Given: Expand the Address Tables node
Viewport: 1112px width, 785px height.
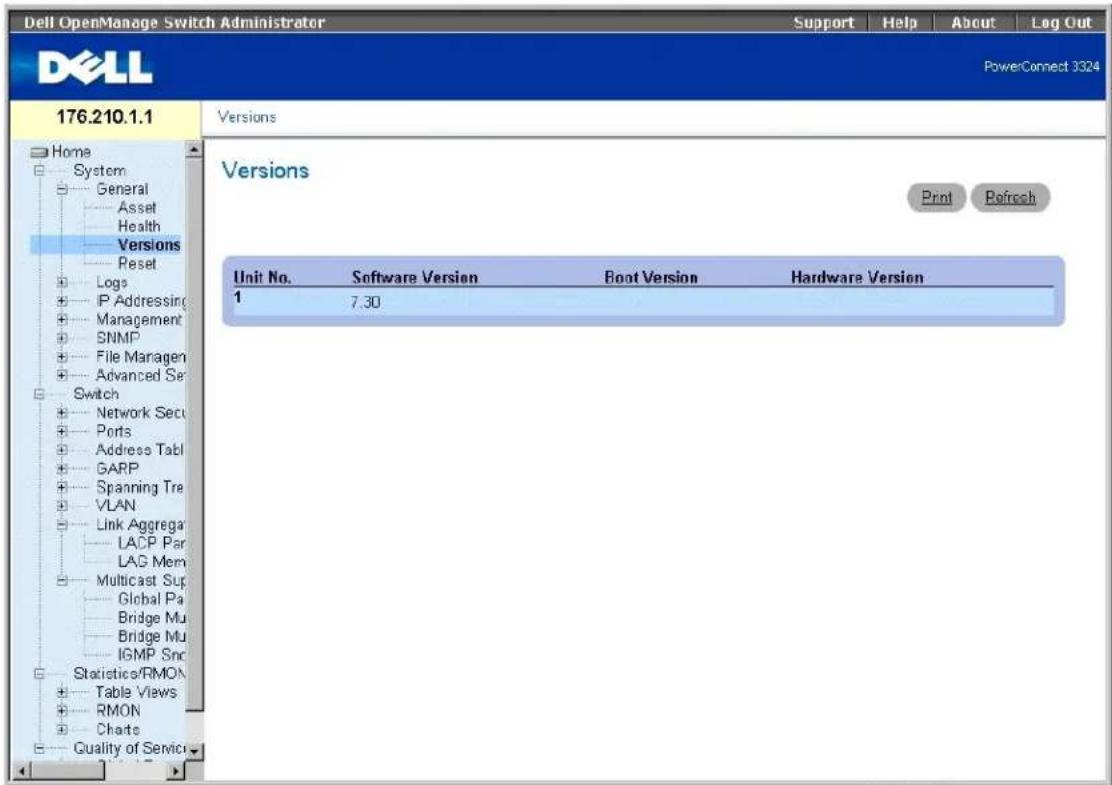Looking at the screenshot, I should [62, 450].
